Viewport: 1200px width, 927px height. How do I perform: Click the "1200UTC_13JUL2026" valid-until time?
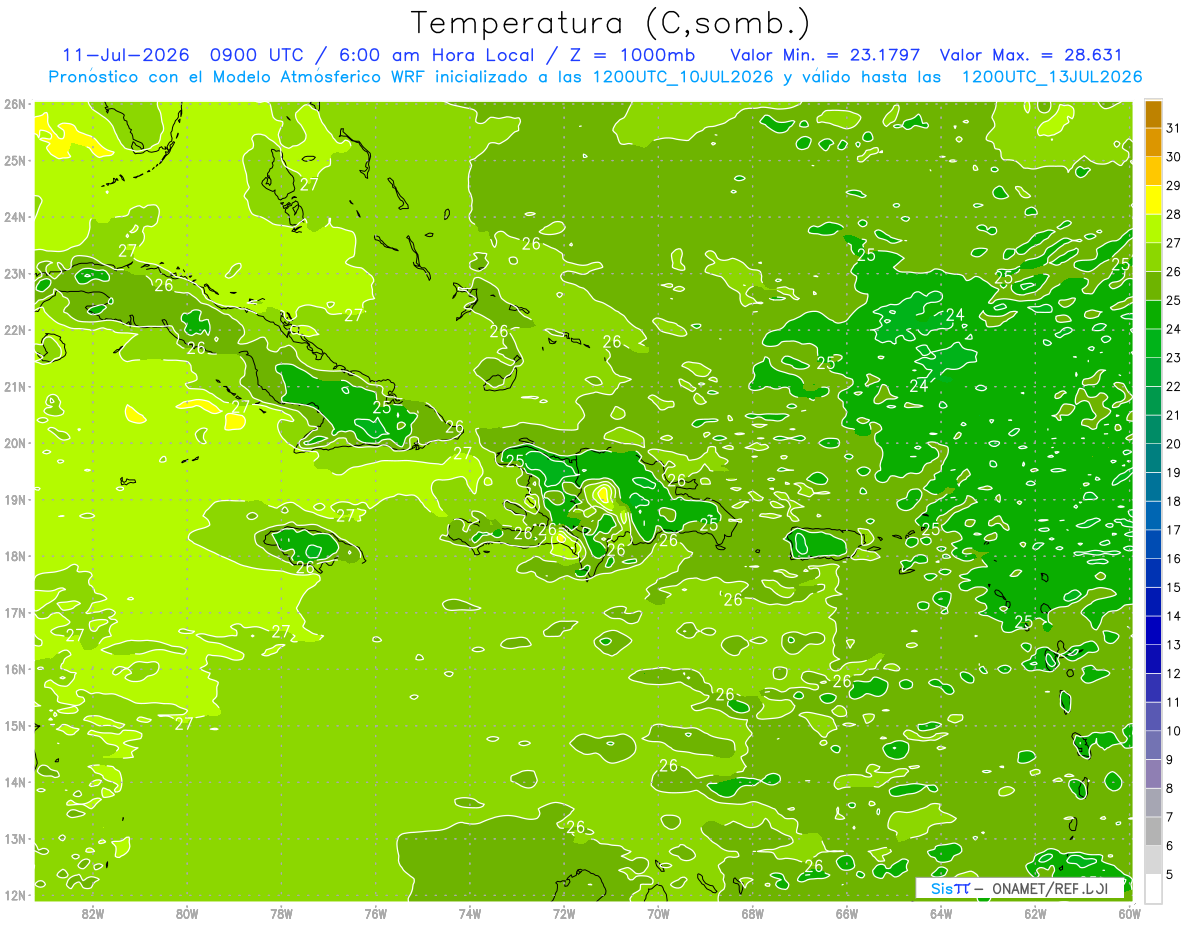click(1052, 77)
